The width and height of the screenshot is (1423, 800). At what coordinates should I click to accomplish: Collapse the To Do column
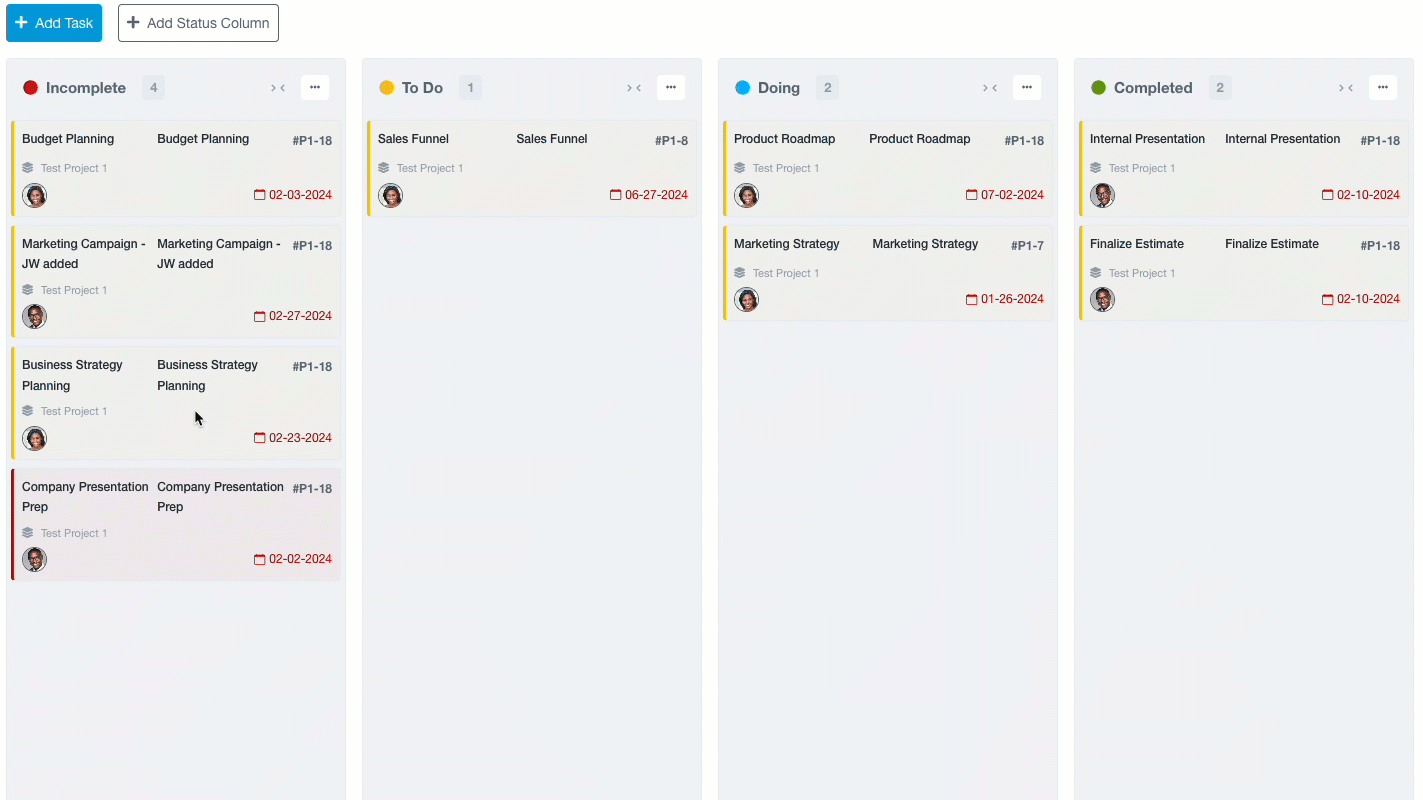[634, 88]
